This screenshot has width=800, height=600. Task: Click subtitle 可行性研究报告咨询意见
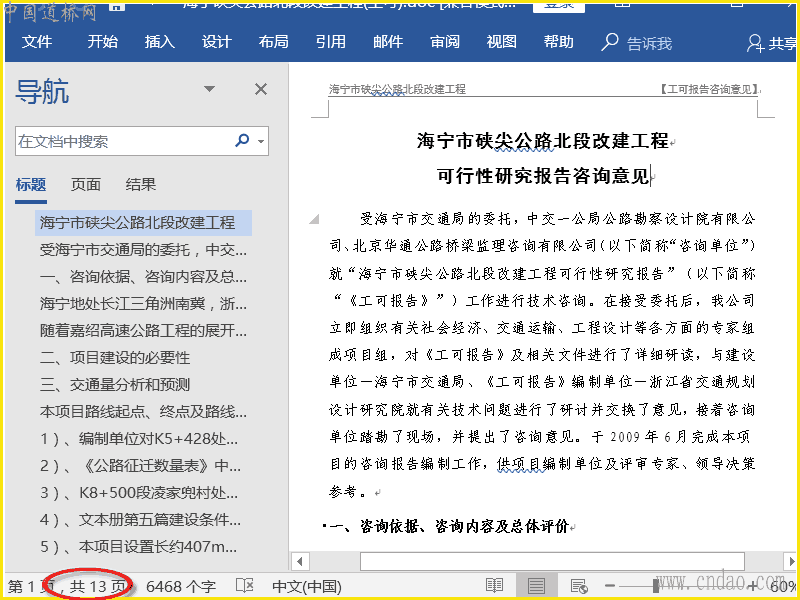pos(543,176)
